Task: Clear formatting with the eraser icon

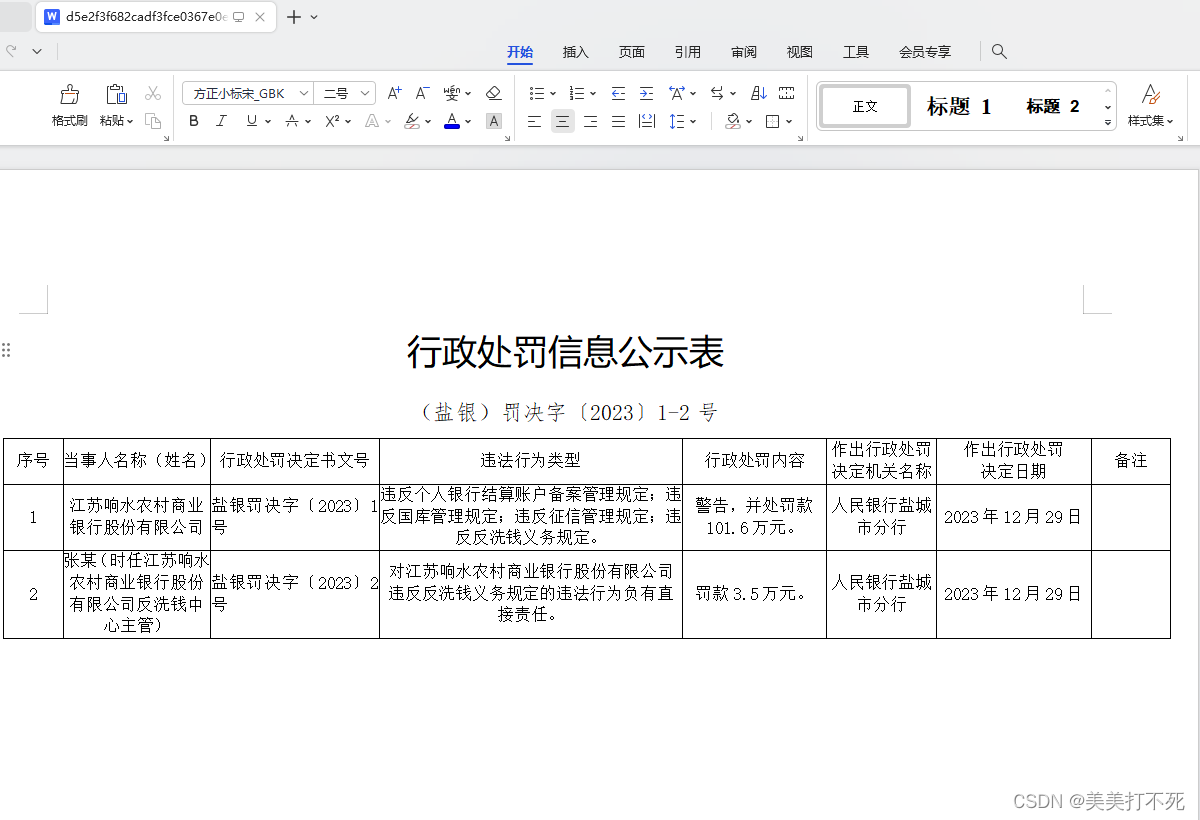Action: click(x=493, y=93)
